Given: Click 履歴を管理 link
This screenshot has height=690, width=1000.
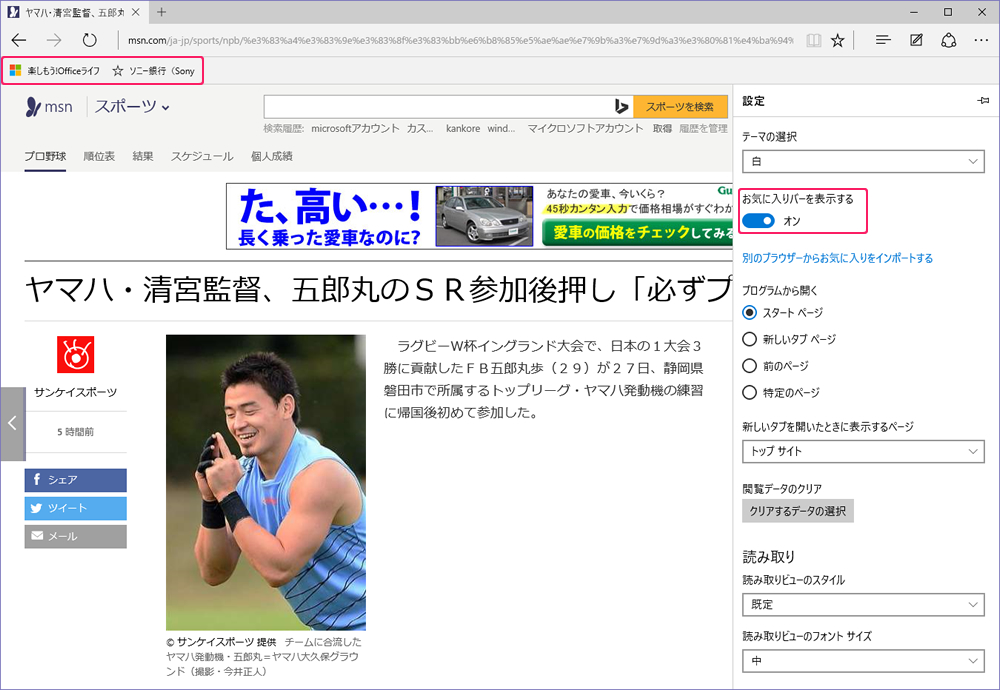Looking at the screenshot, I should coord(703,128).
